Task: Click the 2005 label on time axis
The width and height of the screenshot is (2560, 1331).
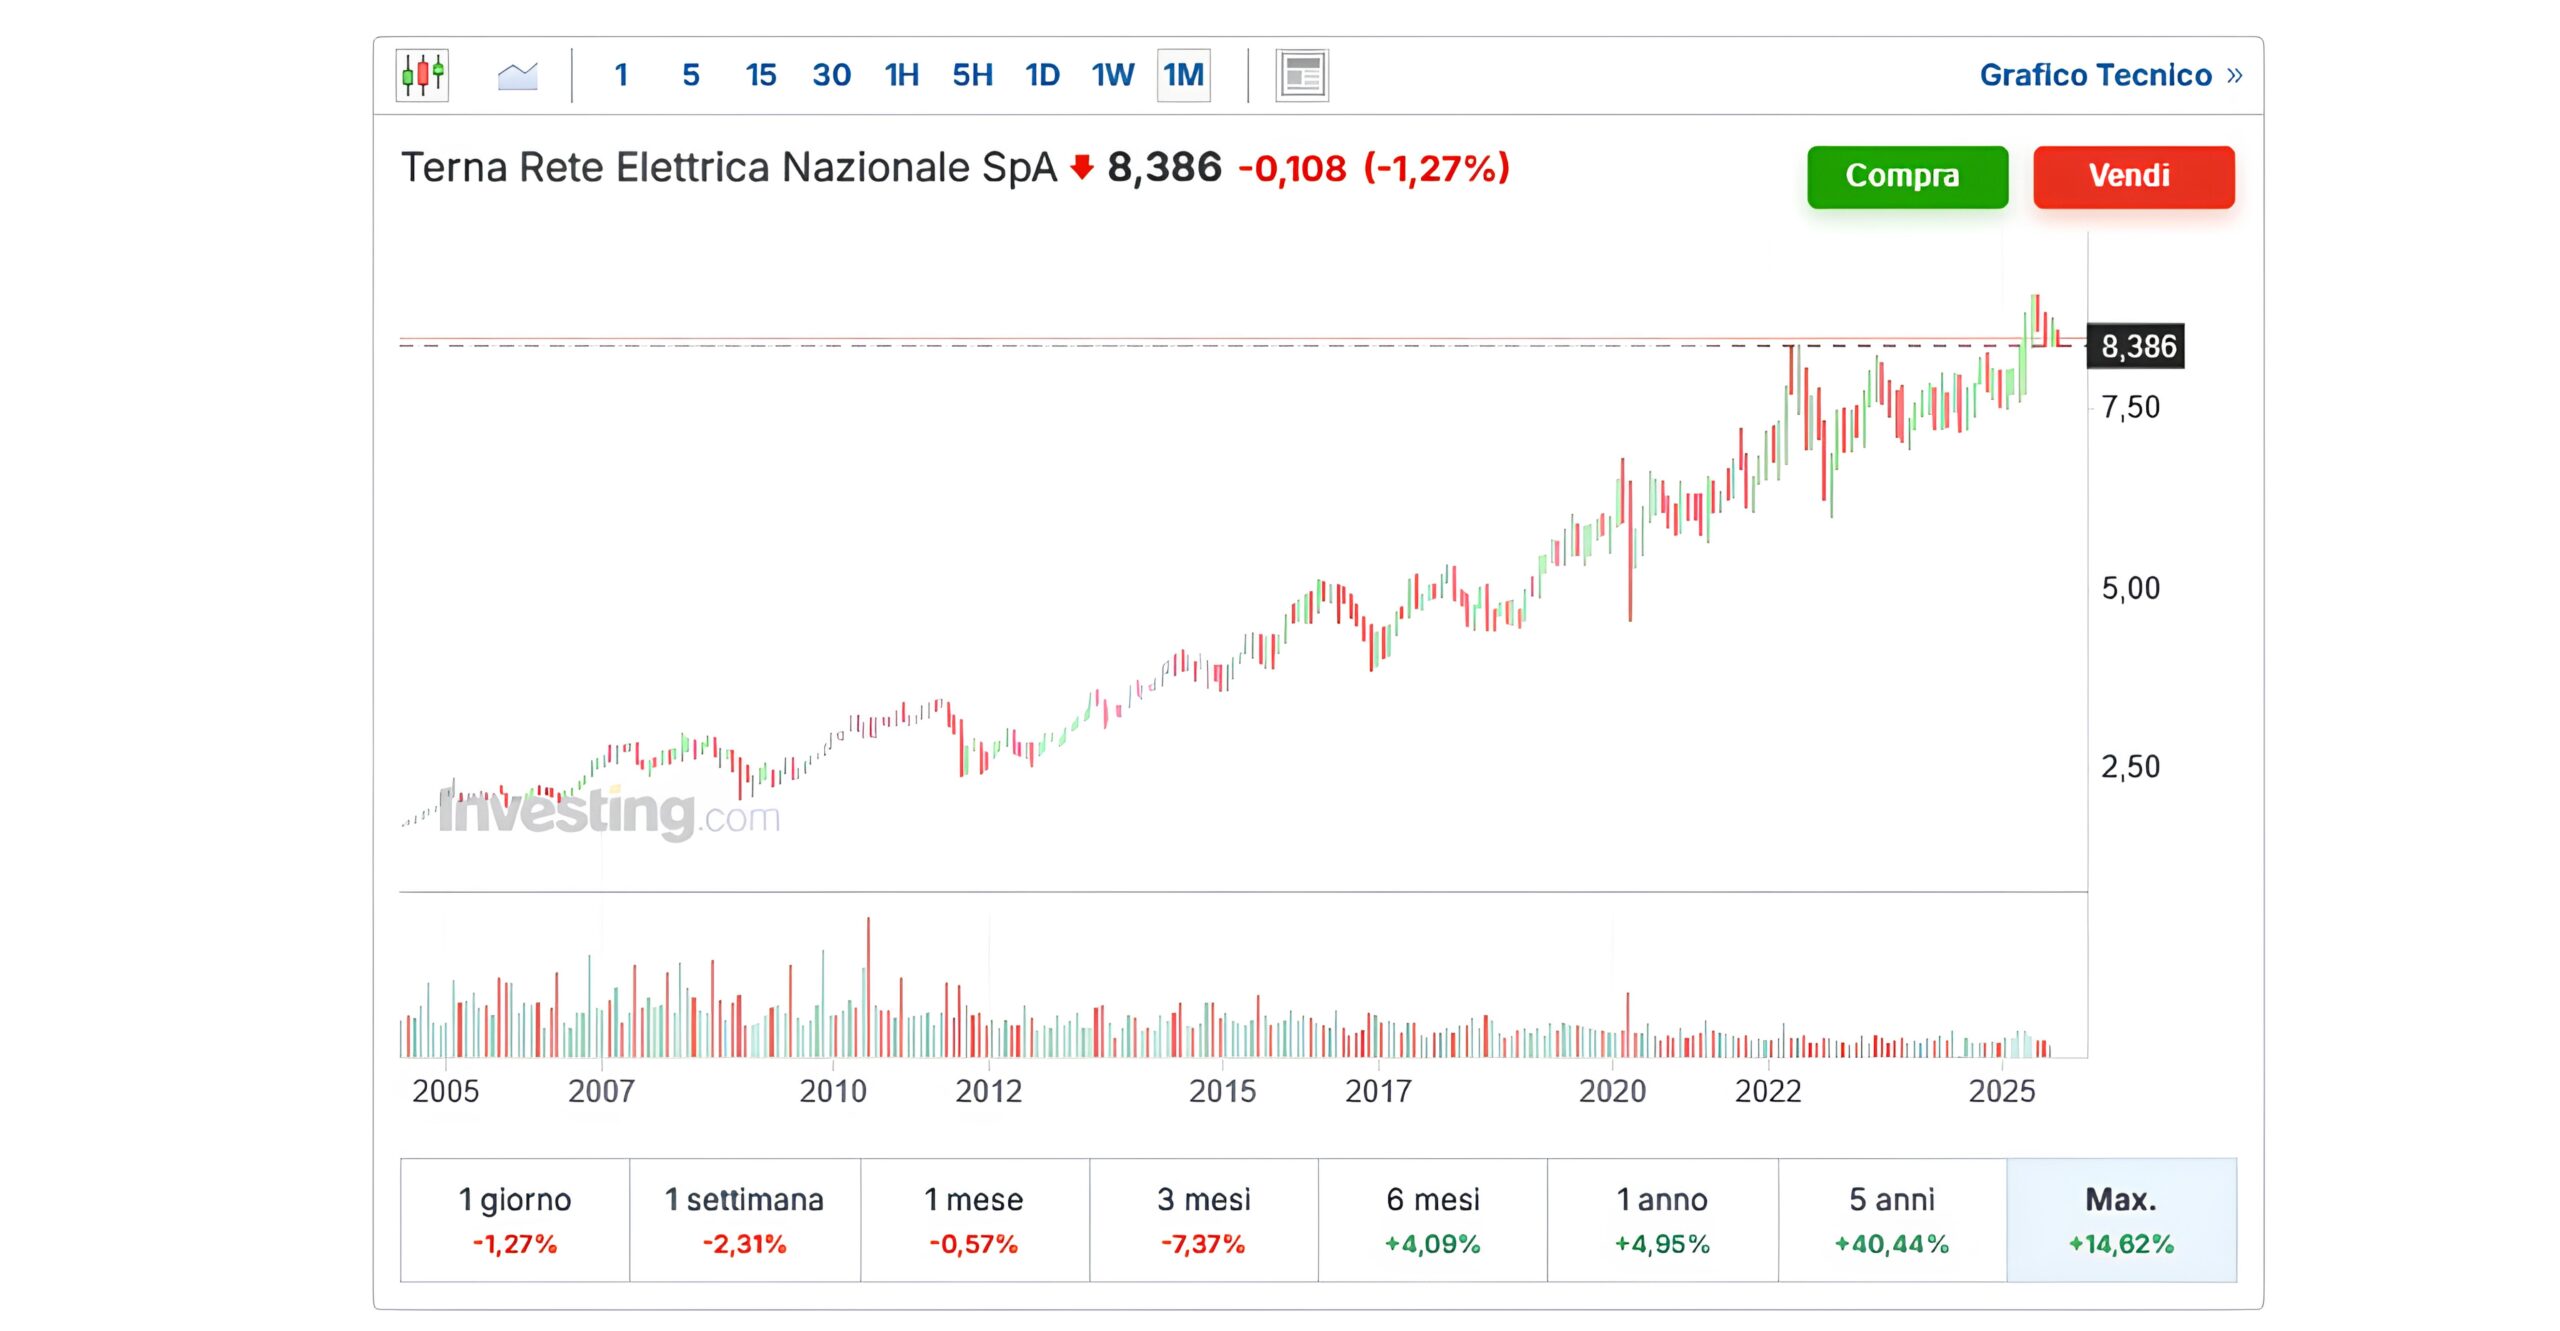Action: click(x=445, y=1091)
